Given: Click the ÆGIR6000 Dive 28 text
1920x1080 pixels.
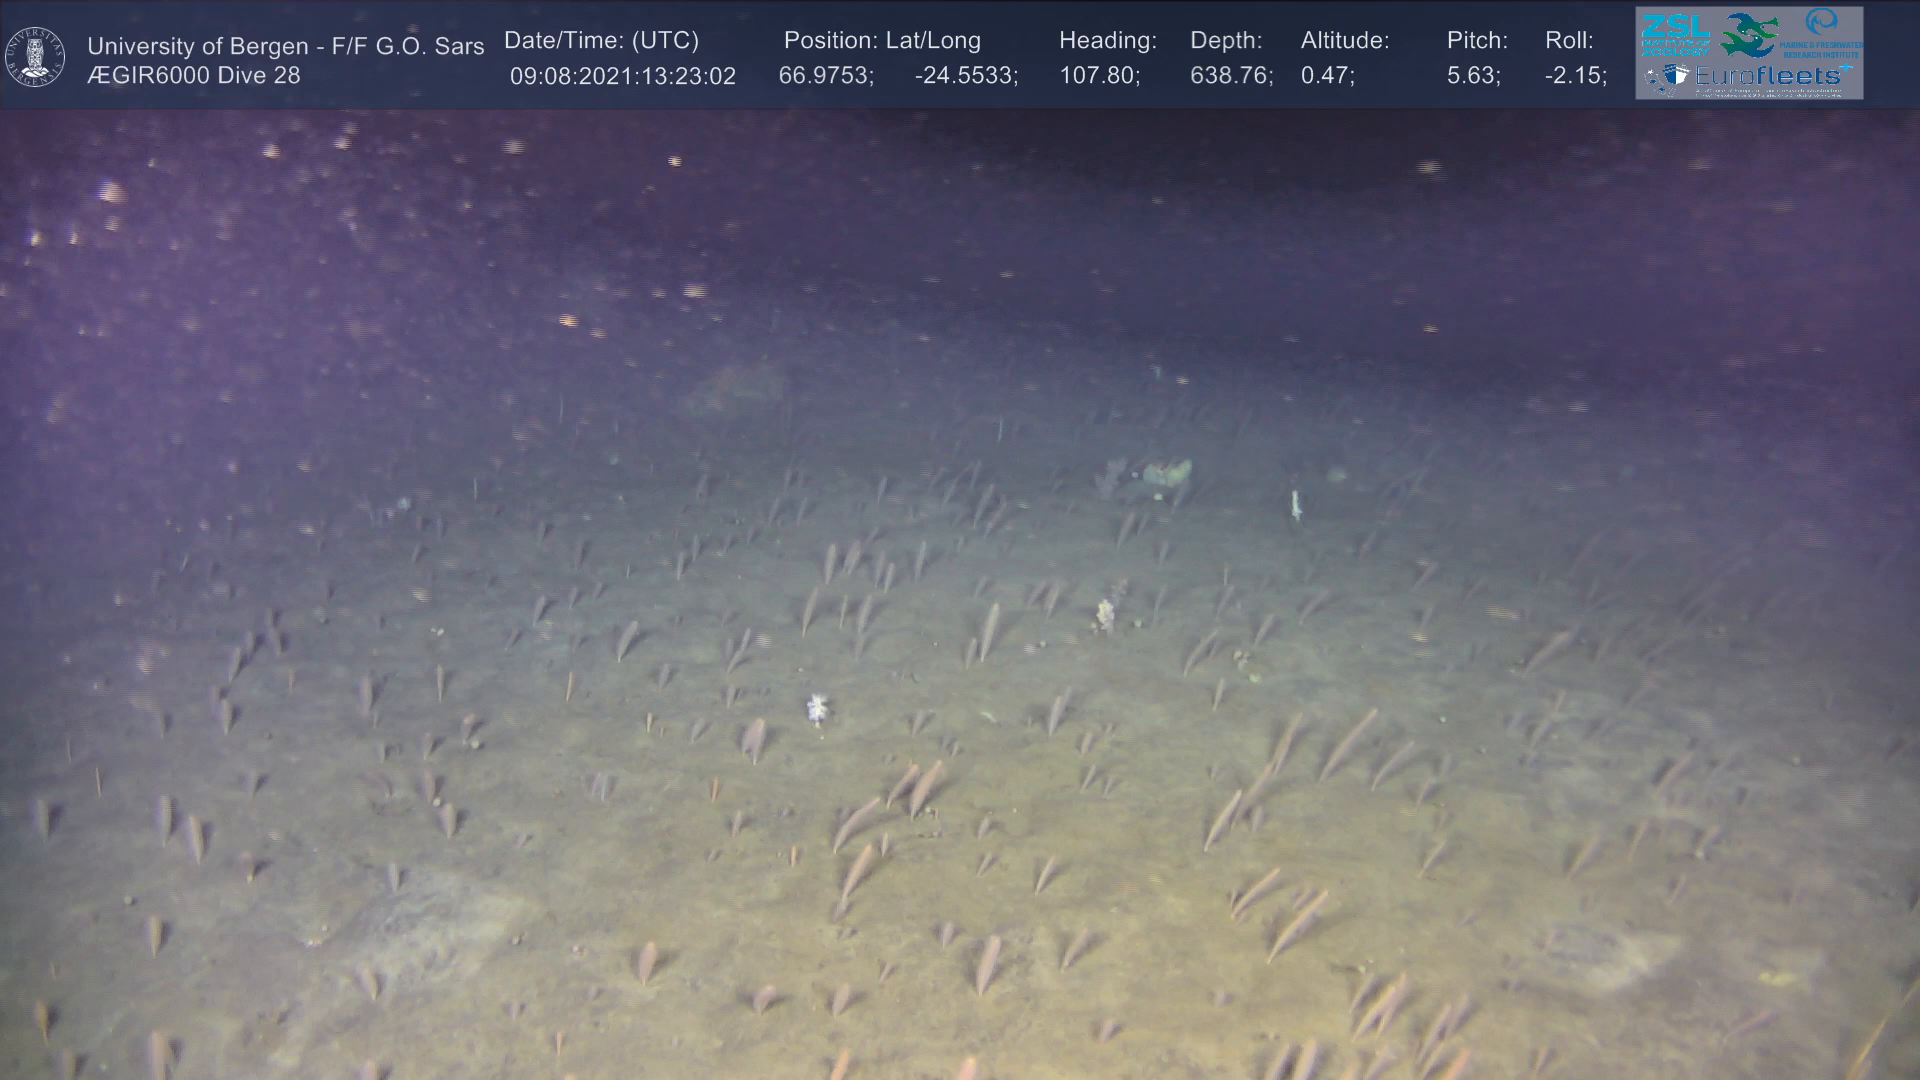Looking at the screenshot, I should pos(193,76).
